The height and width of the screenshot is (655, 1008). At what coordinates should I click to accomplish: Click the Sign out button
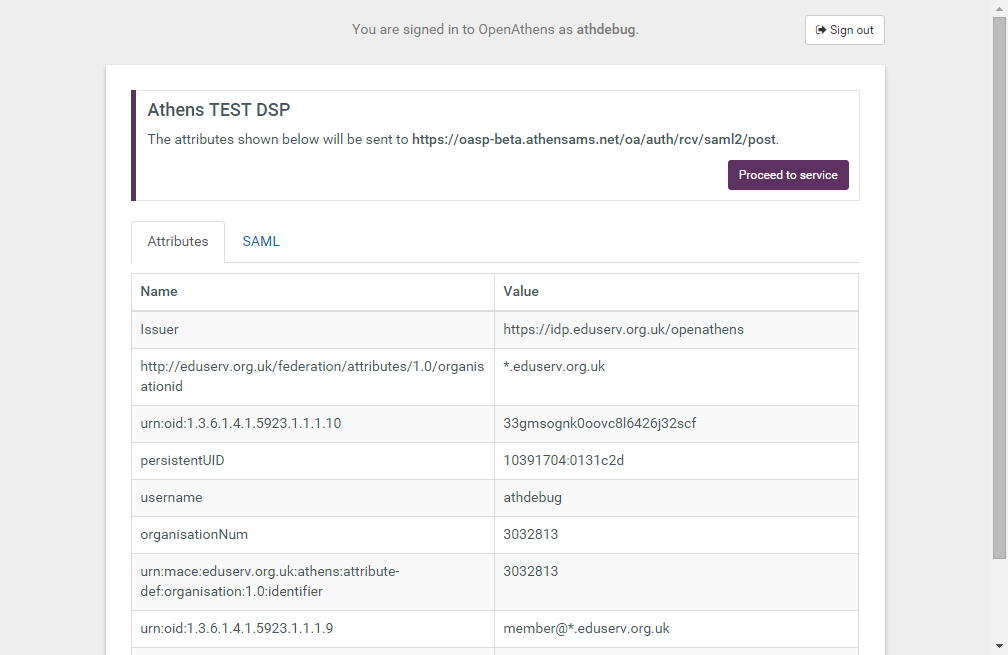click(x=844, y=30)
